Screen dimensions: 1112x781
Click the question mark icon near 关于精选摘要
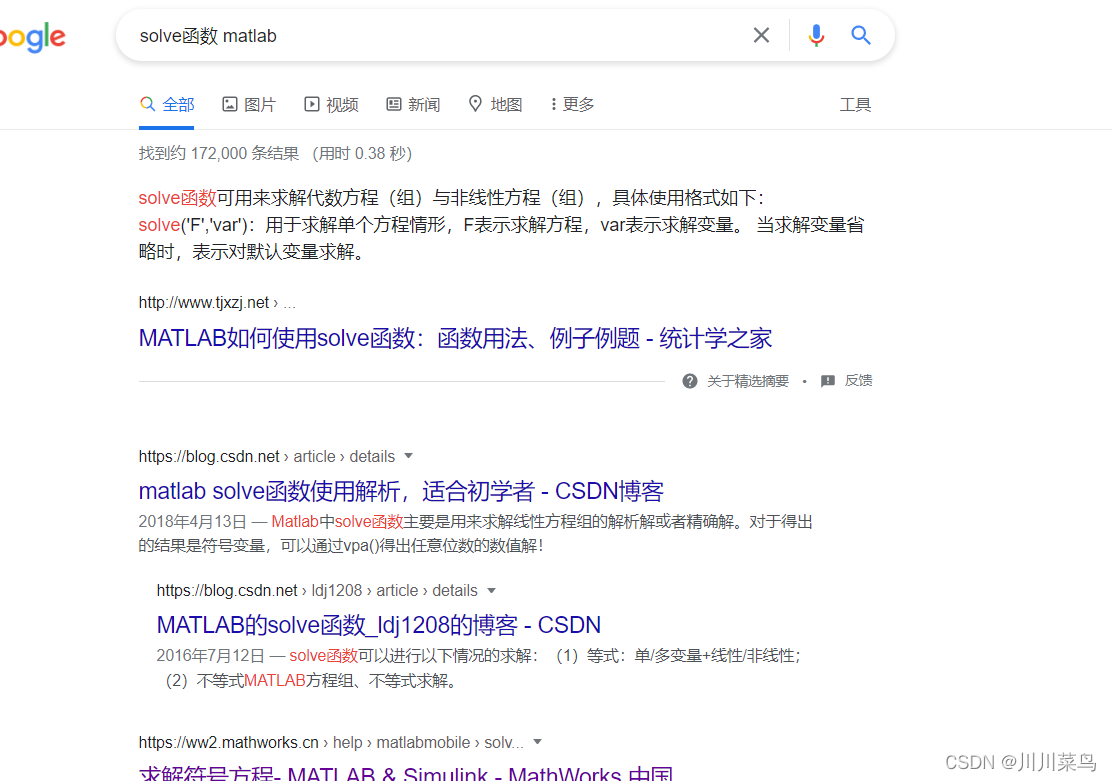coord(689,380)
